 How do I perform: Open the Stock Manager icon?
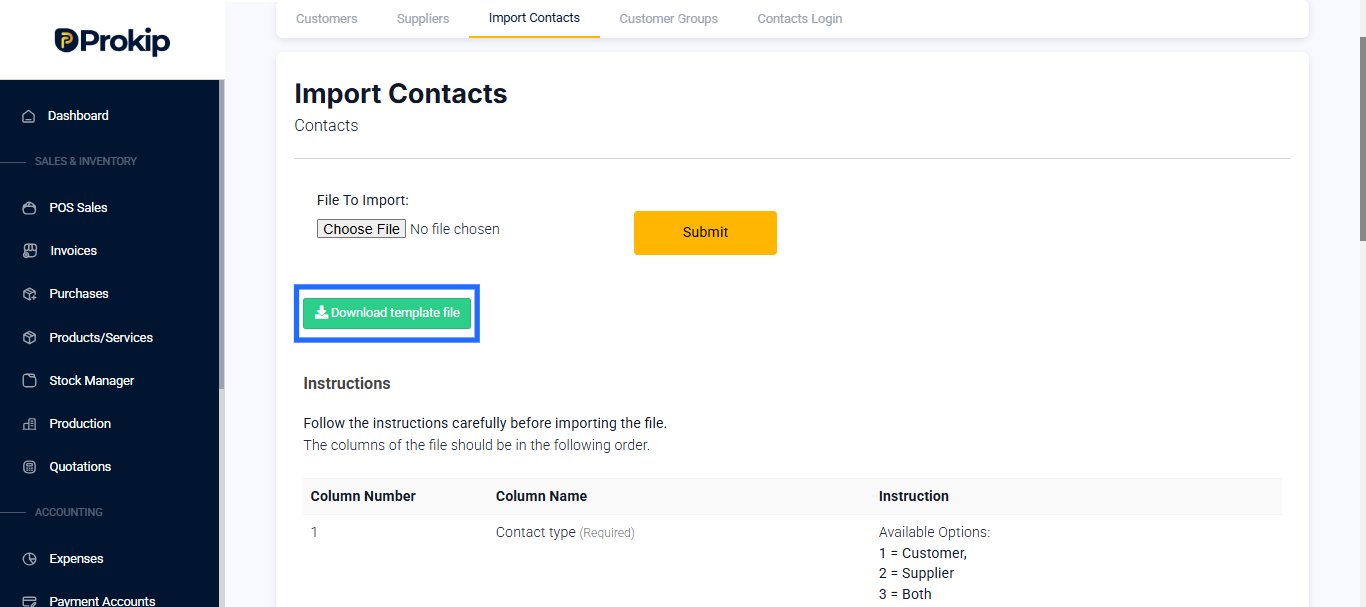tap(29, 381)
